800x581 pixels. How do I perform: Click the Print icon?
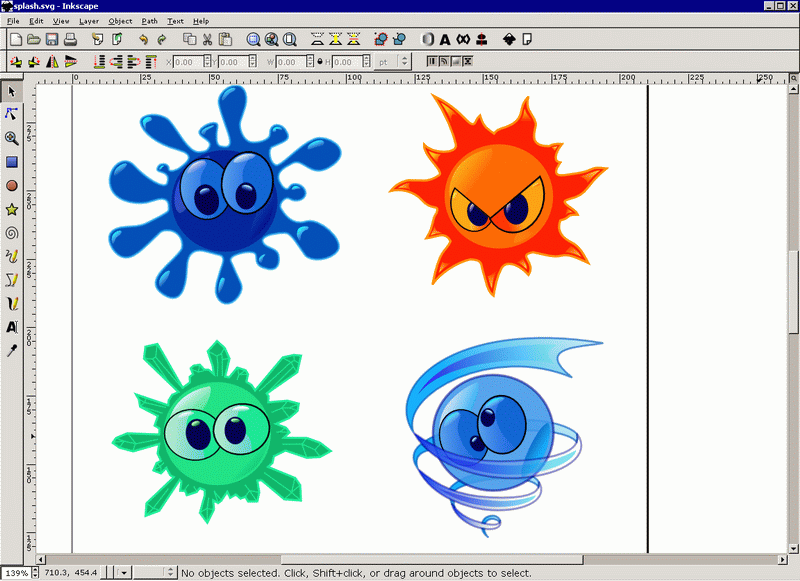pyautogui.click(x=70, y=39)
